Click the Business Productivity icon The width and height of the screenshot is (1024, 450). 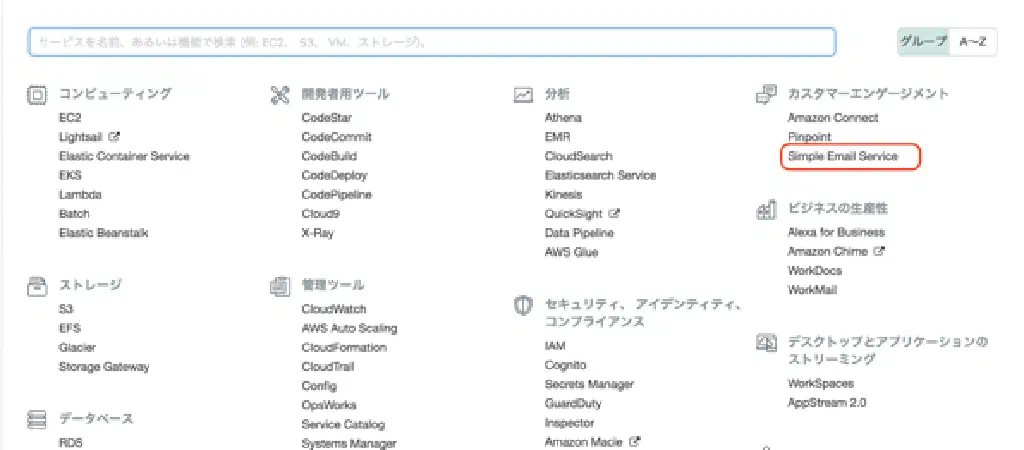coord(766,209)
